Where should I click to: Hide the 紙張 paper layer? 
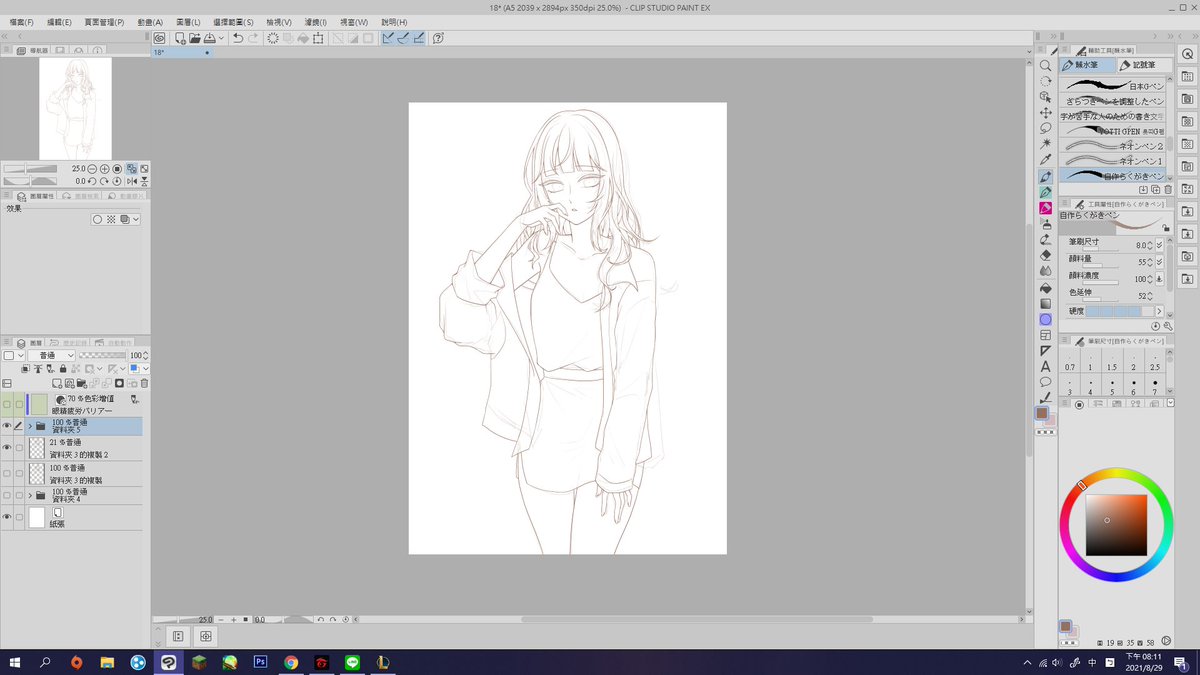coord(7,517)
